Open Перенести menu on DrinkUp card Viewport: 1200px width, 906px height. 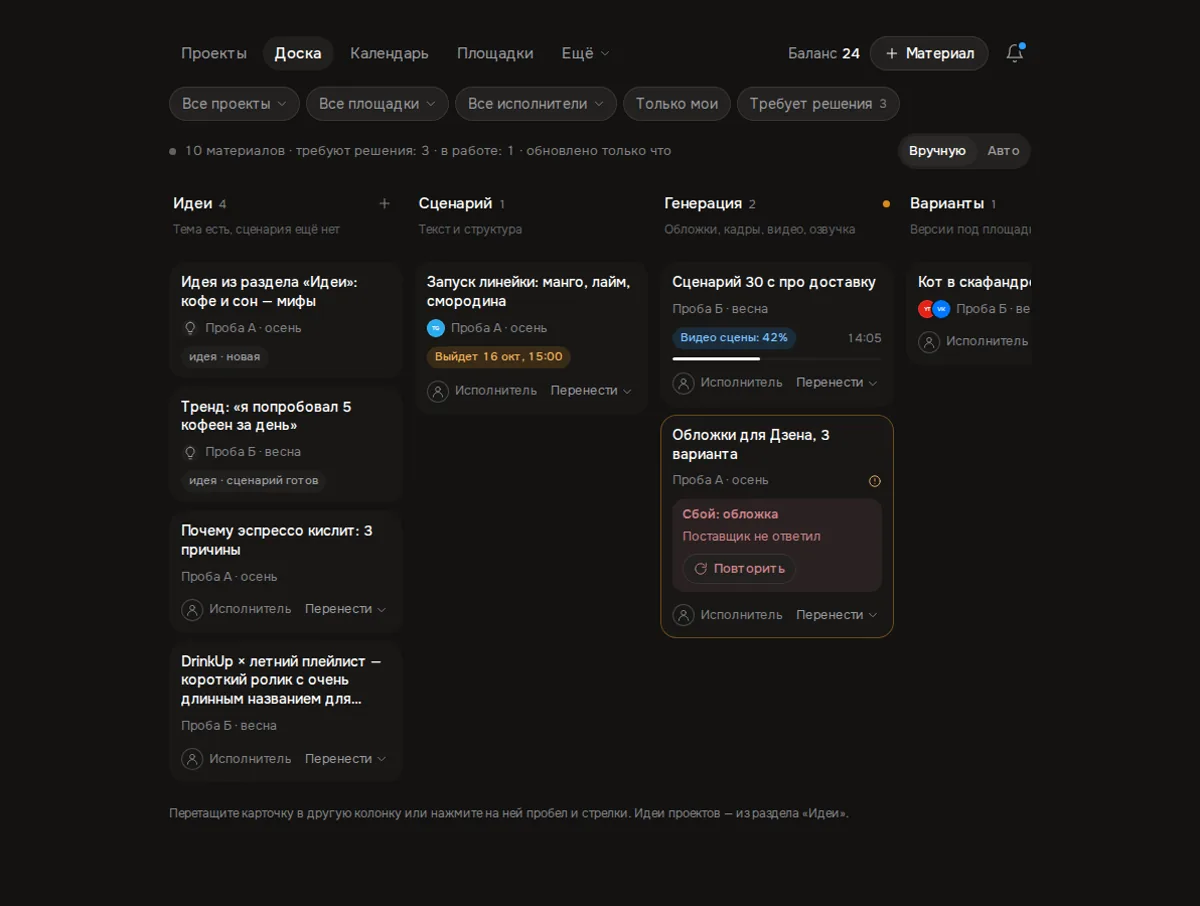click(345, 759)
